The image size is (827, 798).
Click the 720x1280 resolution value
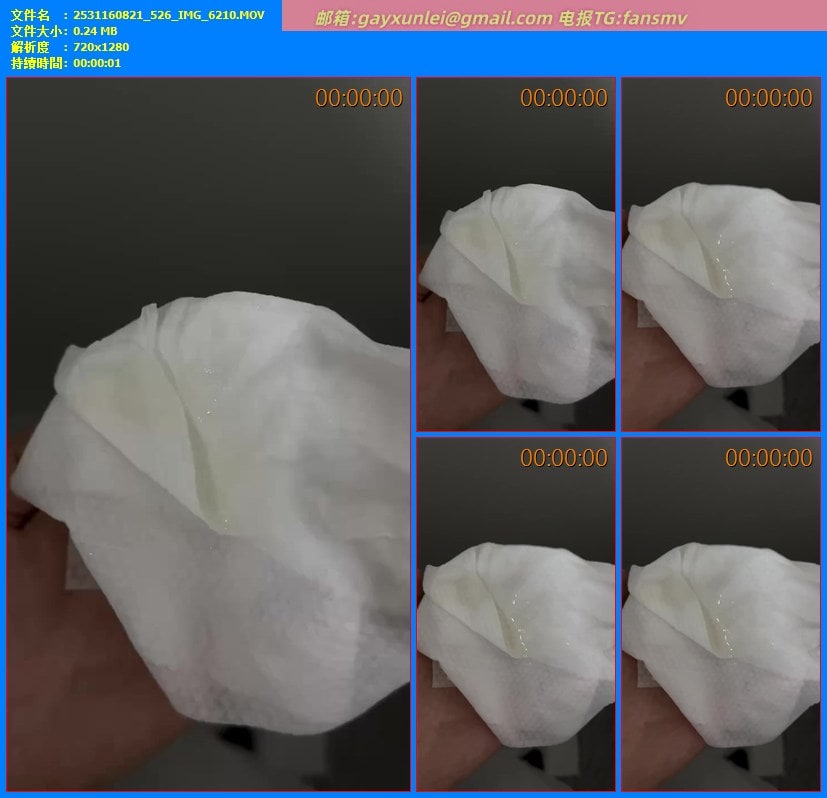tap(101, 47)
